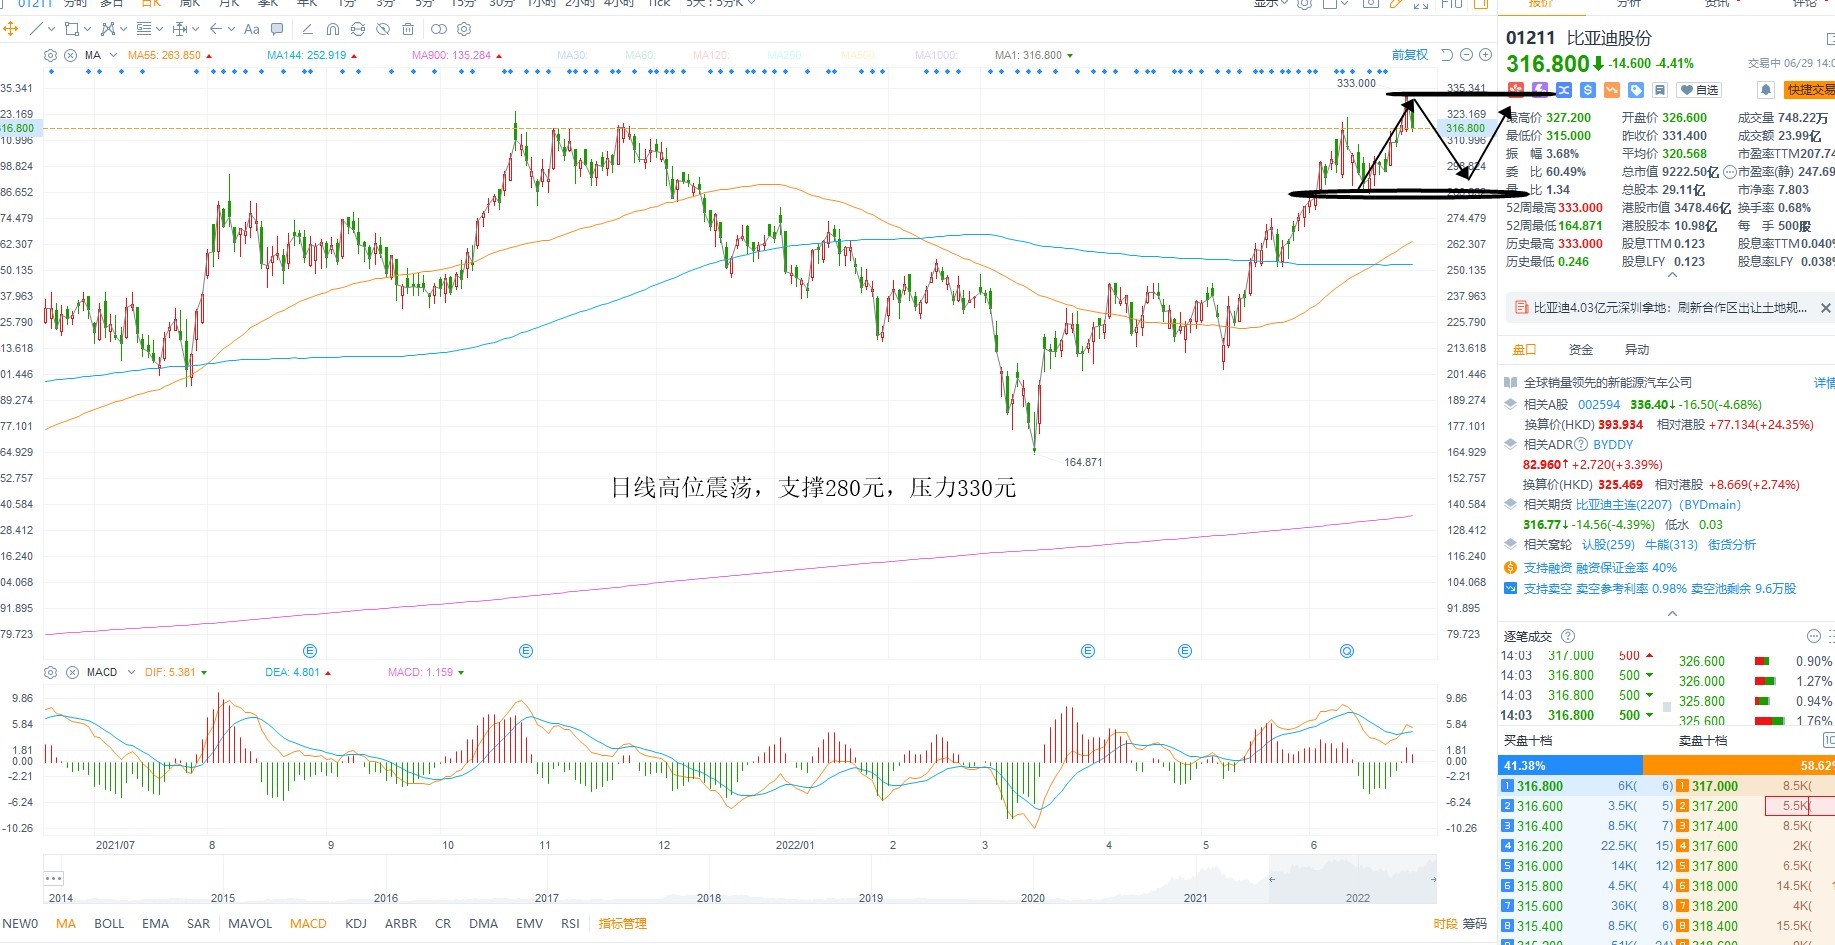Screen dimensions: 1835x945
Task: Select the Aa text annotation tool
Action: click(252, 29)
